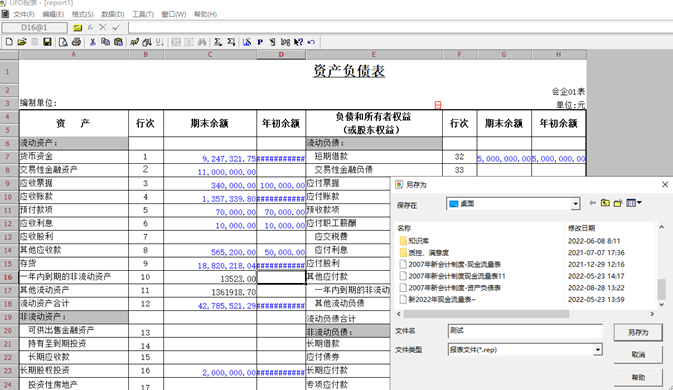Image resolution: width=673 pixels, height=390 pixels.
Task: Click the 流动资产合计 cell
Action: 73,304
